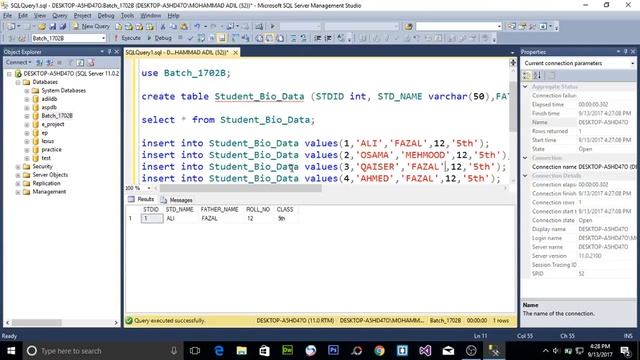
Task: Open Microsoft Edge from the taskbar
Action: coord(219,351)
